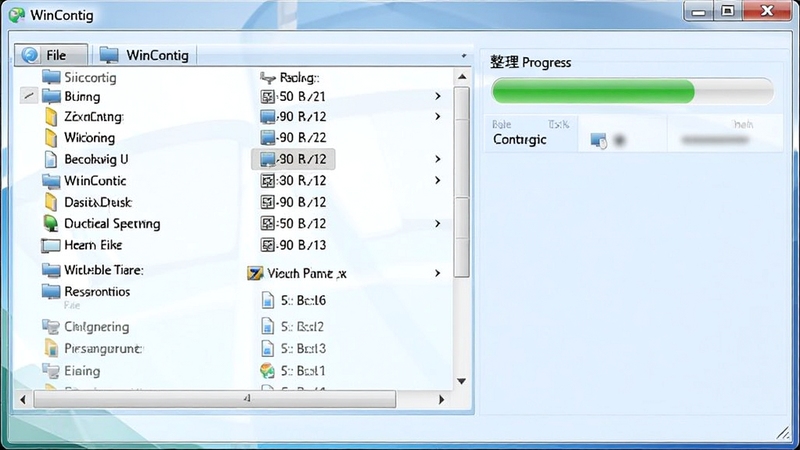Expand the Viouth Pame .x submenu arrow
Viewport: 800px width, 450px height.
tap(438, 273)
